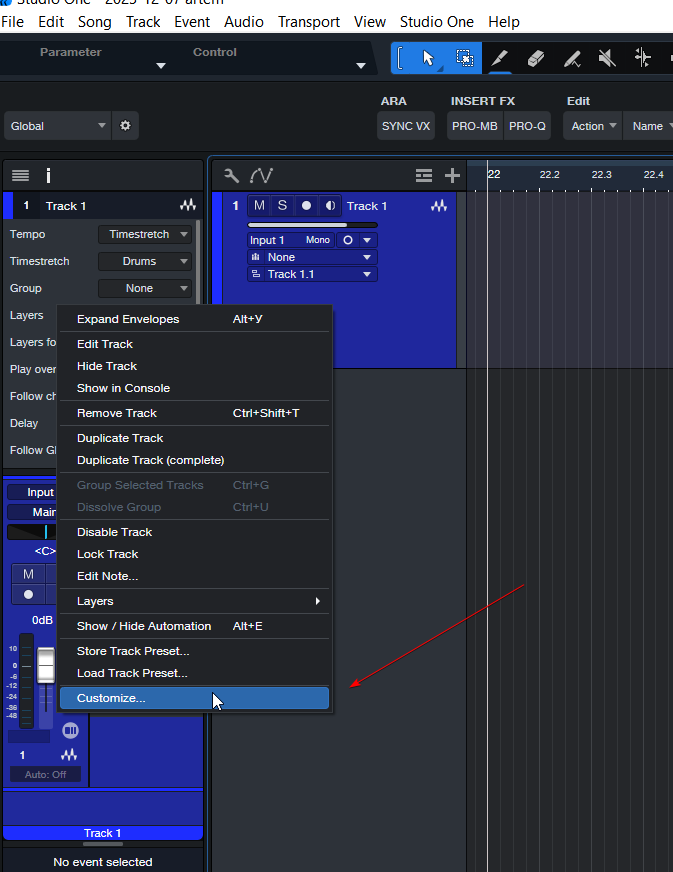Open the Edit Action dropdown

(593, 126)
